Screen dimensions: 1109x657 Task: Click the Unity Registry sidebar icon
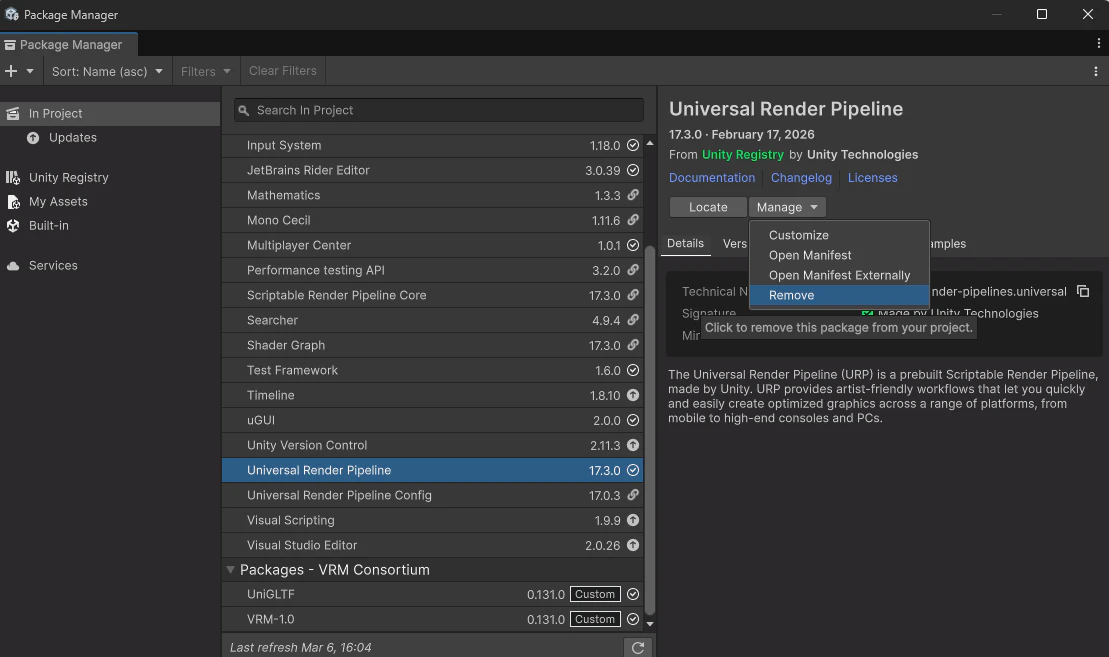click(x=13, y=177)
